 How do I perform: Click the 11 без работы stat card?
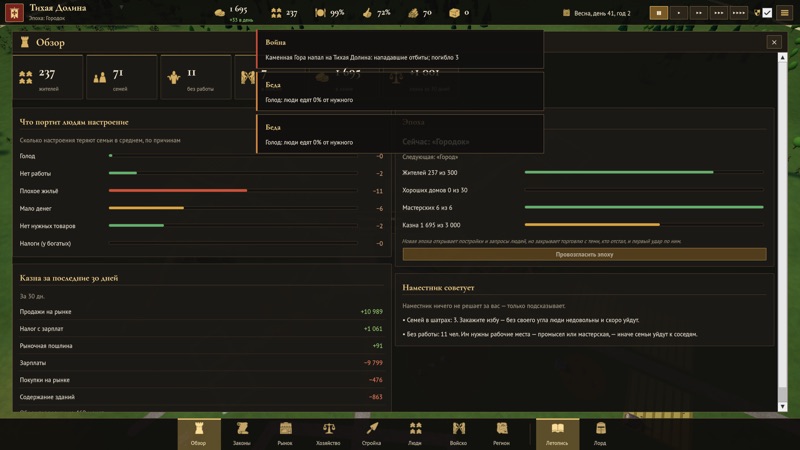click(195, 77)
